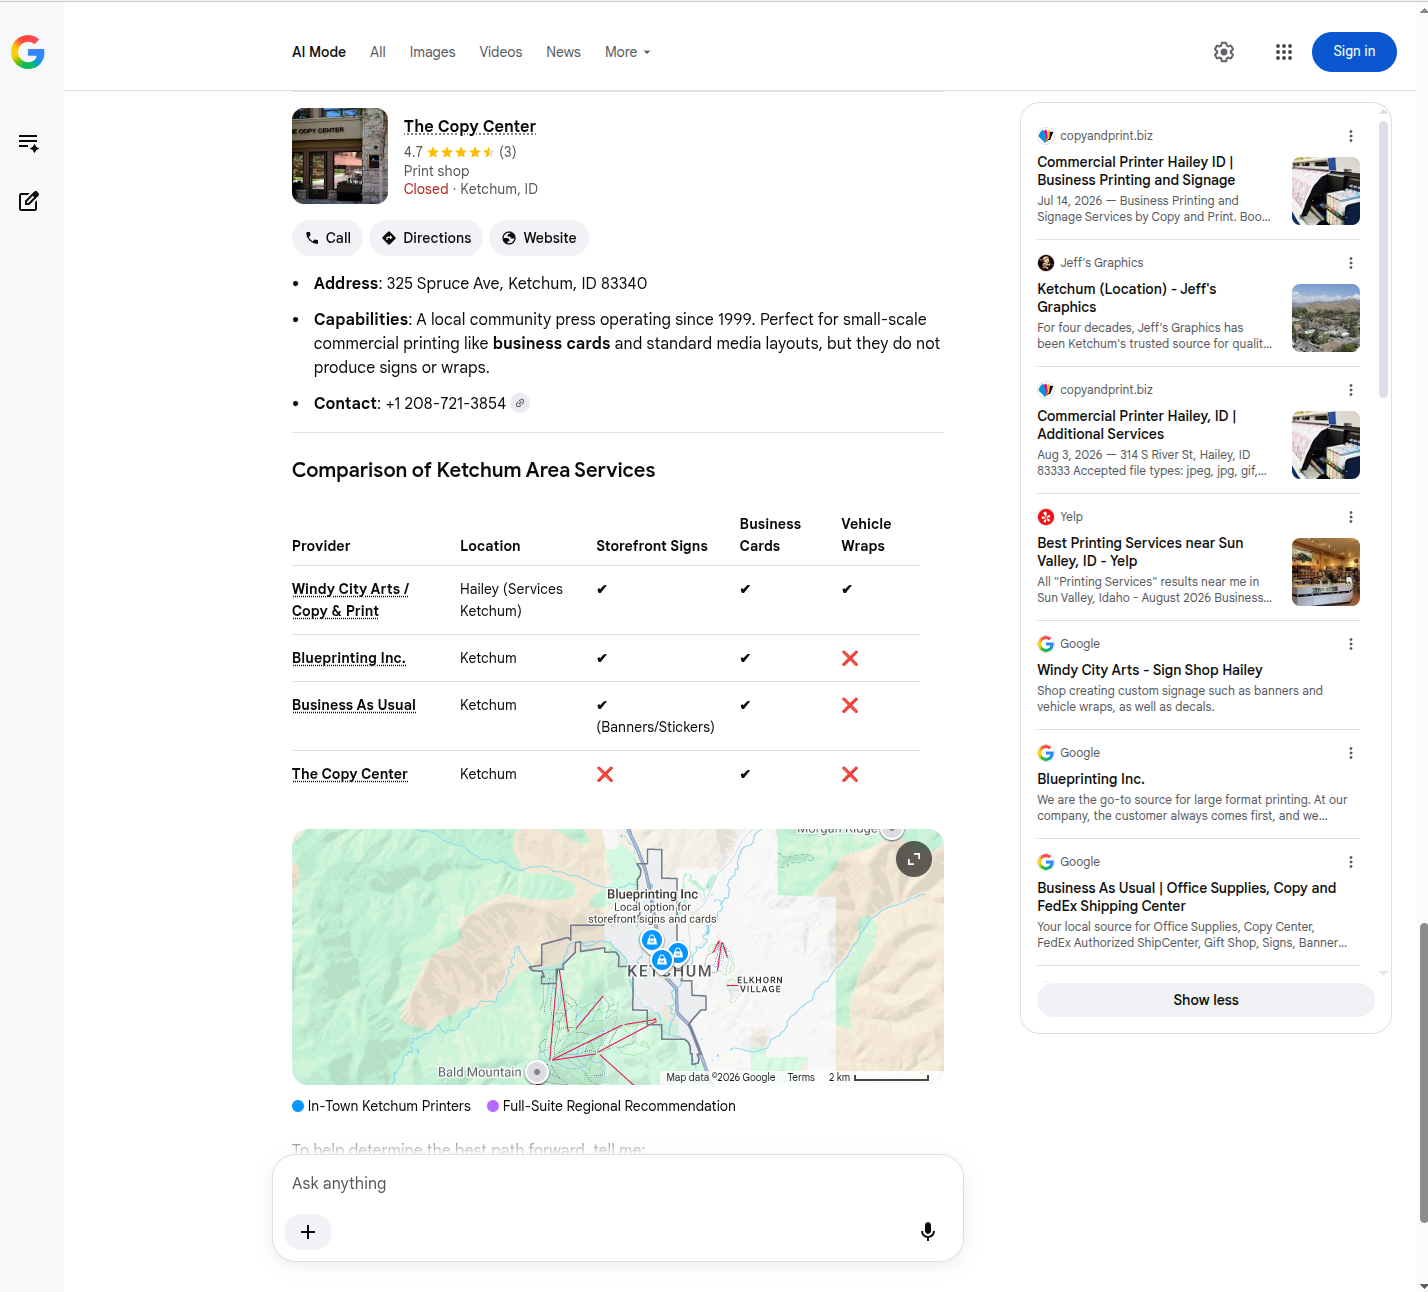The image size is (1428, 1292).
Task: Open The Copy Center table row link
Action: pos(350,774)
